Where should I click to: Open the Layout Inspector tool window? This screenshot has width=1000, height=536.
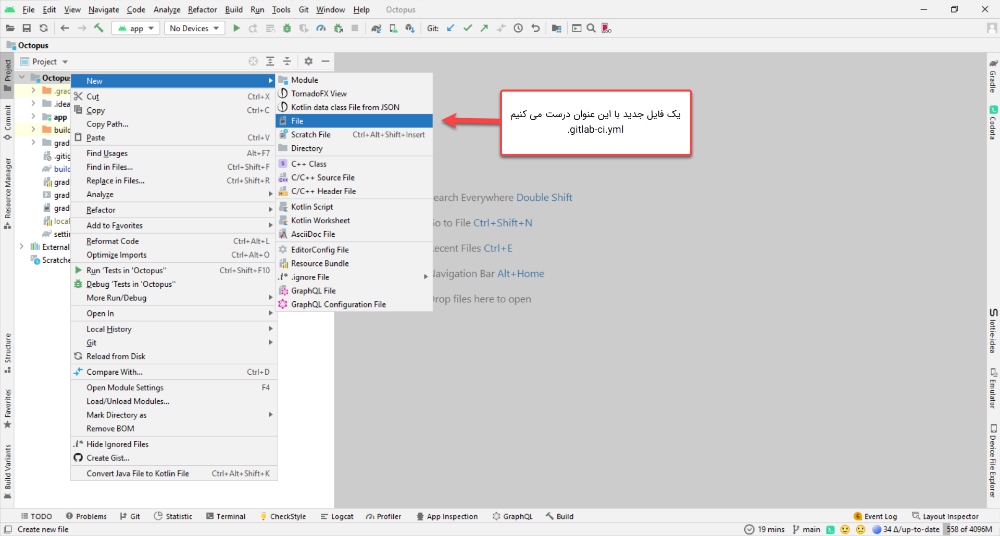click(945, 516)
